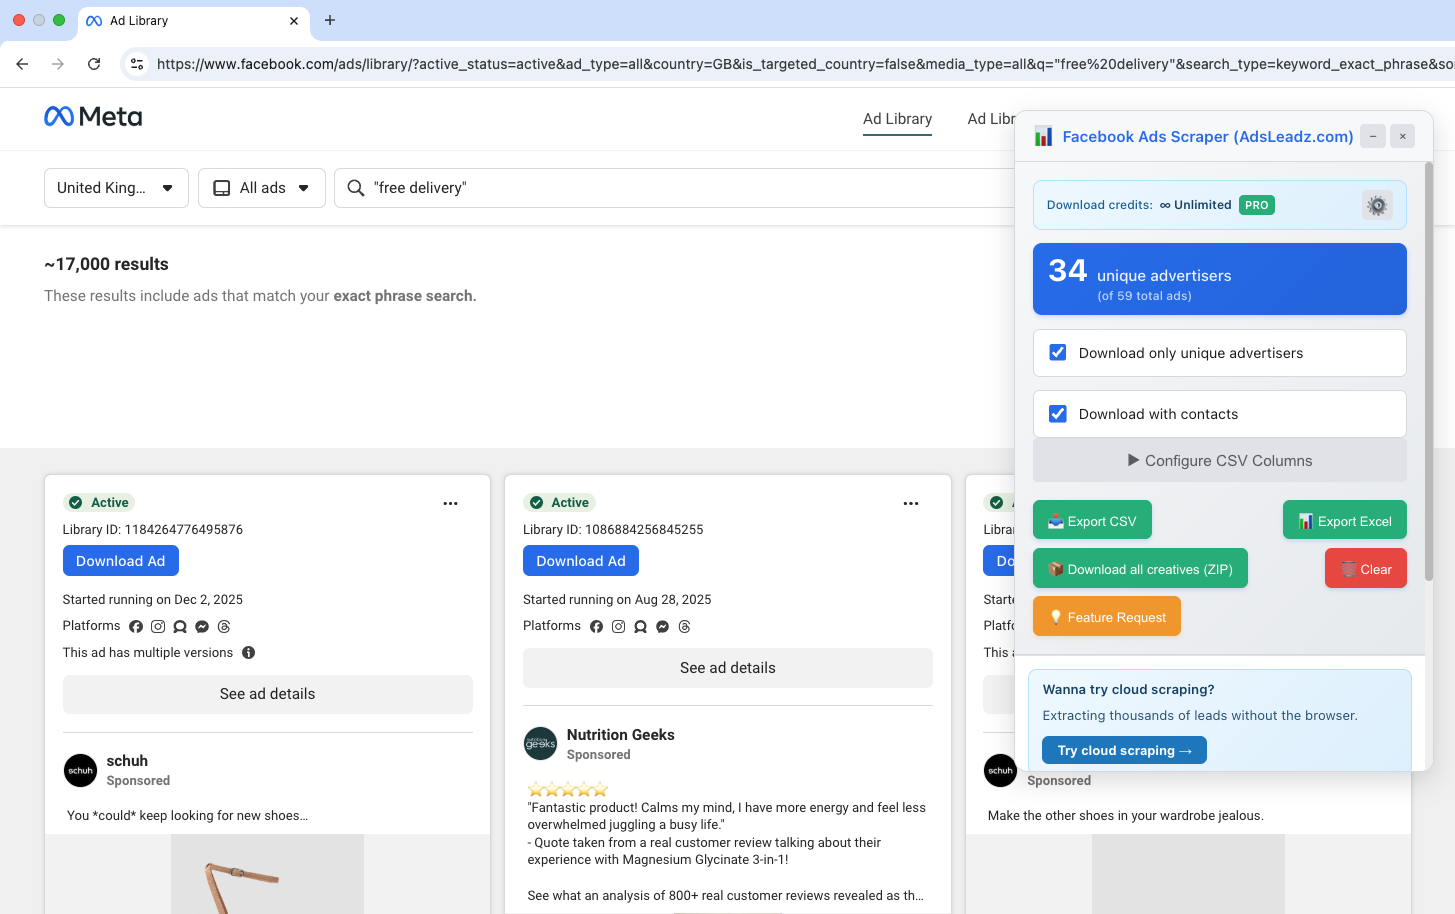Click Download Ad on the Nutrition Geeks ad
This screenshot has height=914, width=1455.
581,560
